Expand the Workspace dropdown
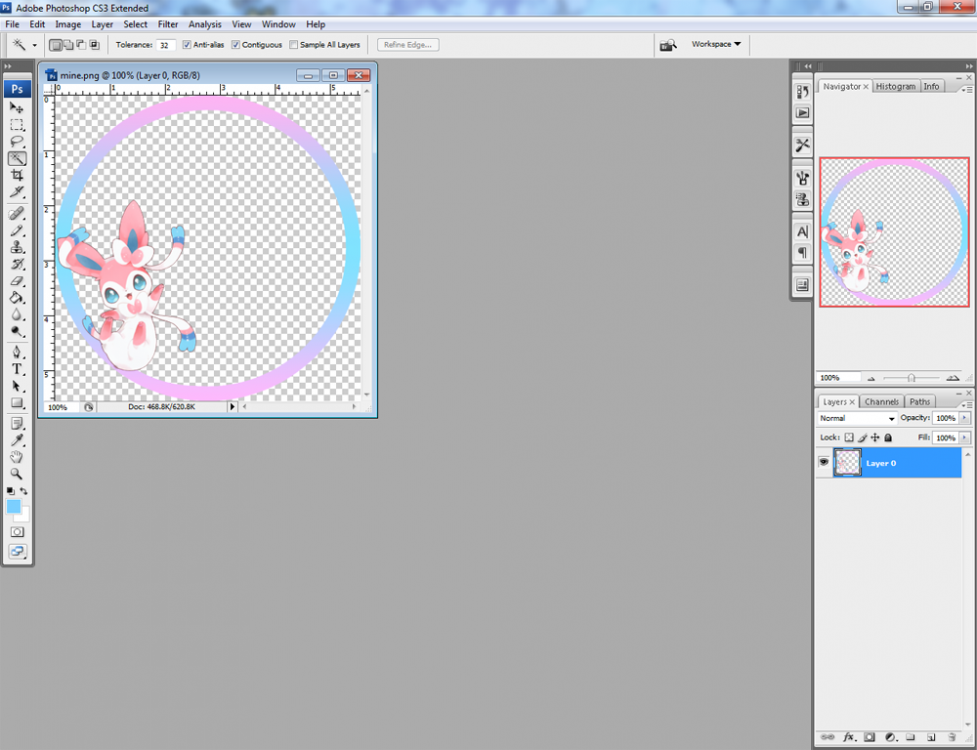Screen dimensions: 977x750 tap(716, 44)
